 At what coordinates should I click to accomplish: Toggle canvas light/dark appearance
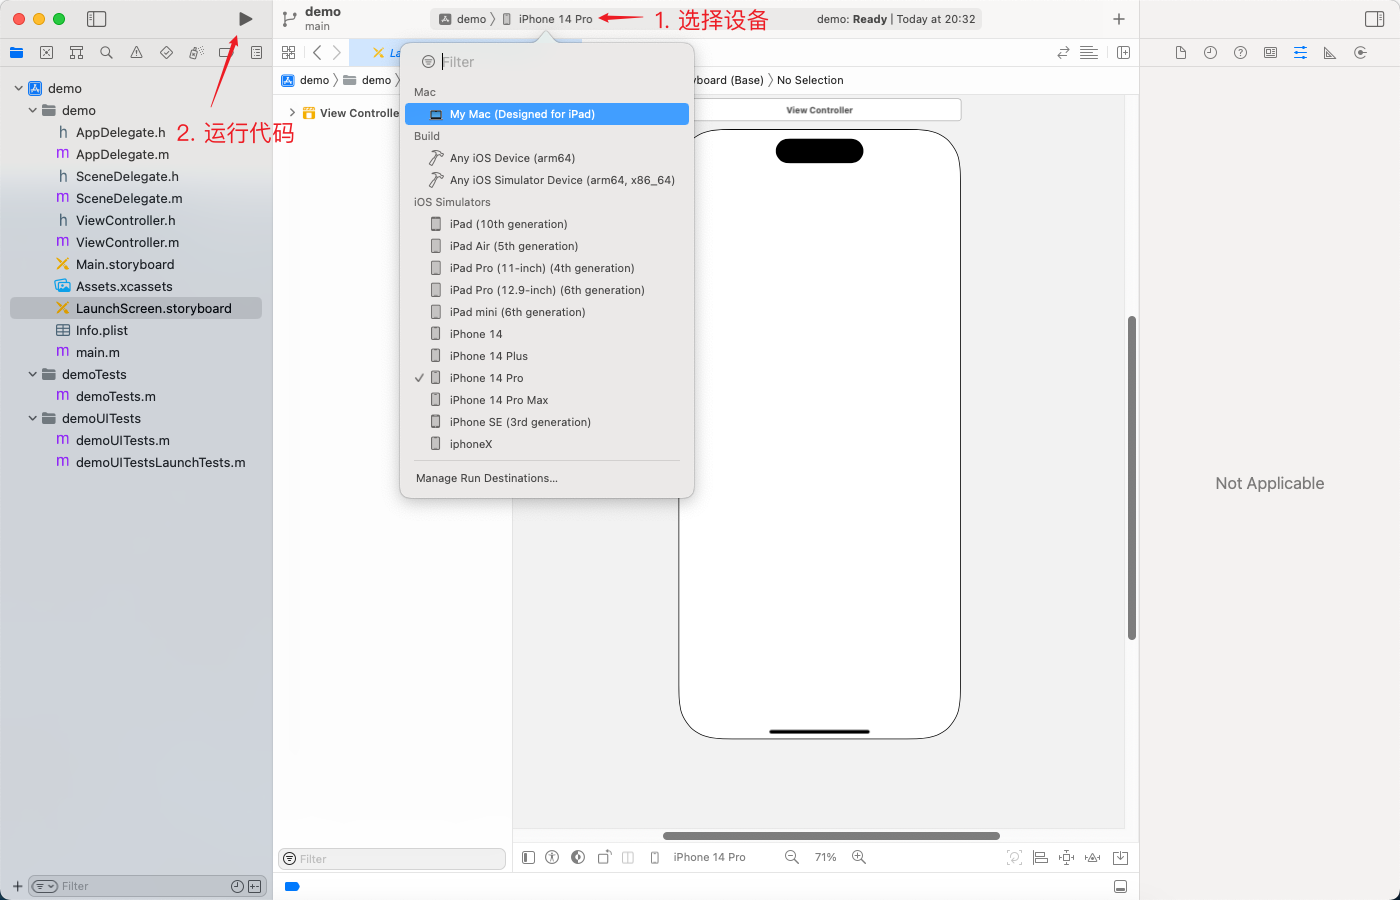(x=578, y=857)
